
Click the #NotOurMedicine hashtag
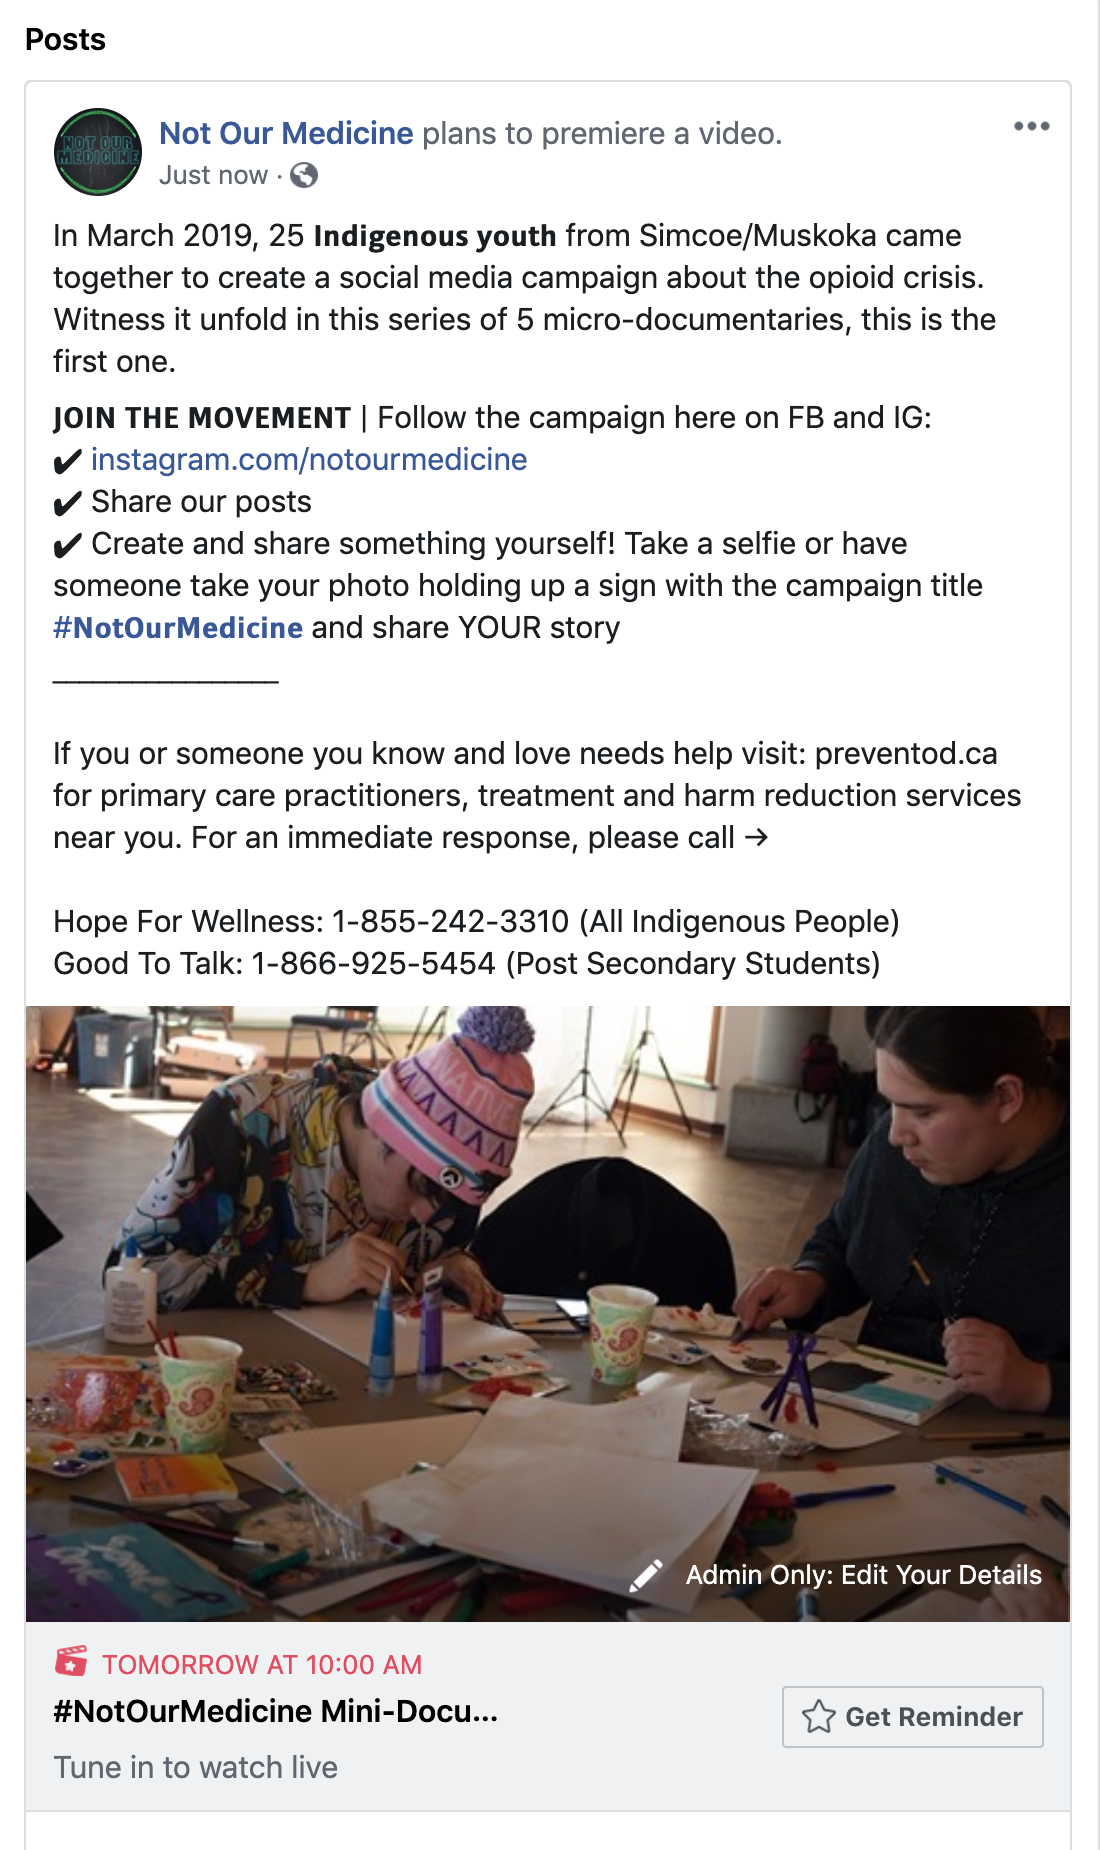pyautogui.click(x=178, y=627)
